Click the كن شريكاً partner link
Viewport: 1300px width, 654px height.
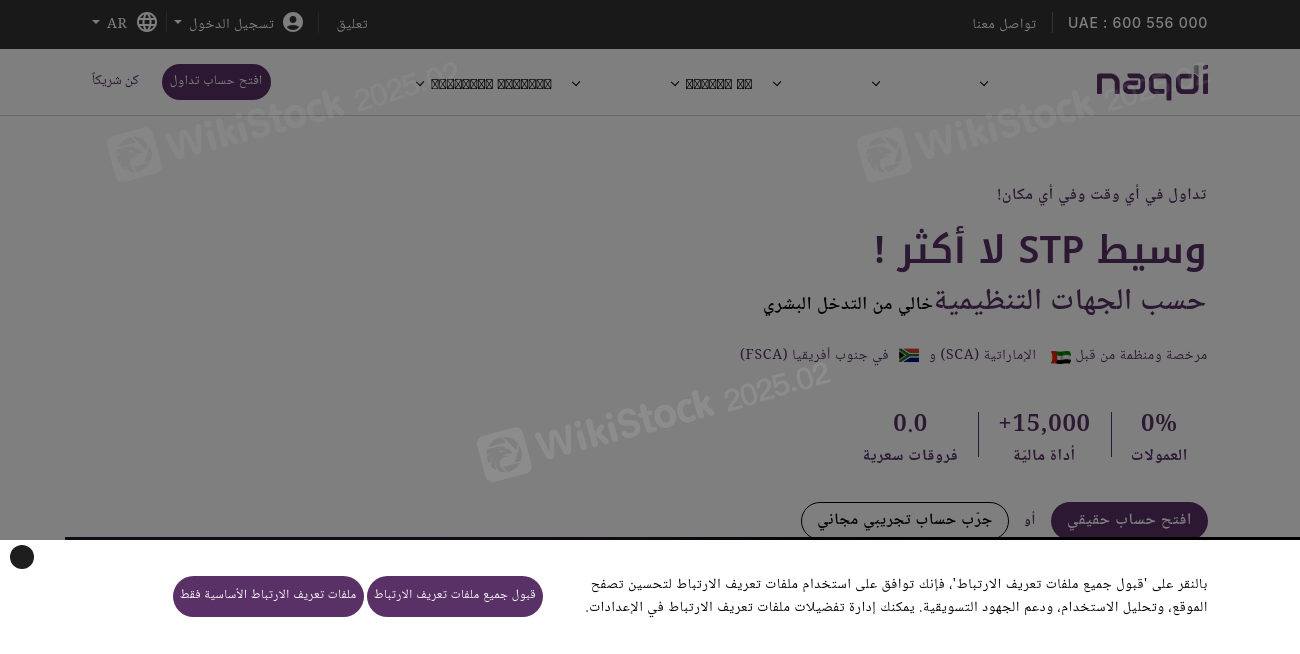pos(116,80)
